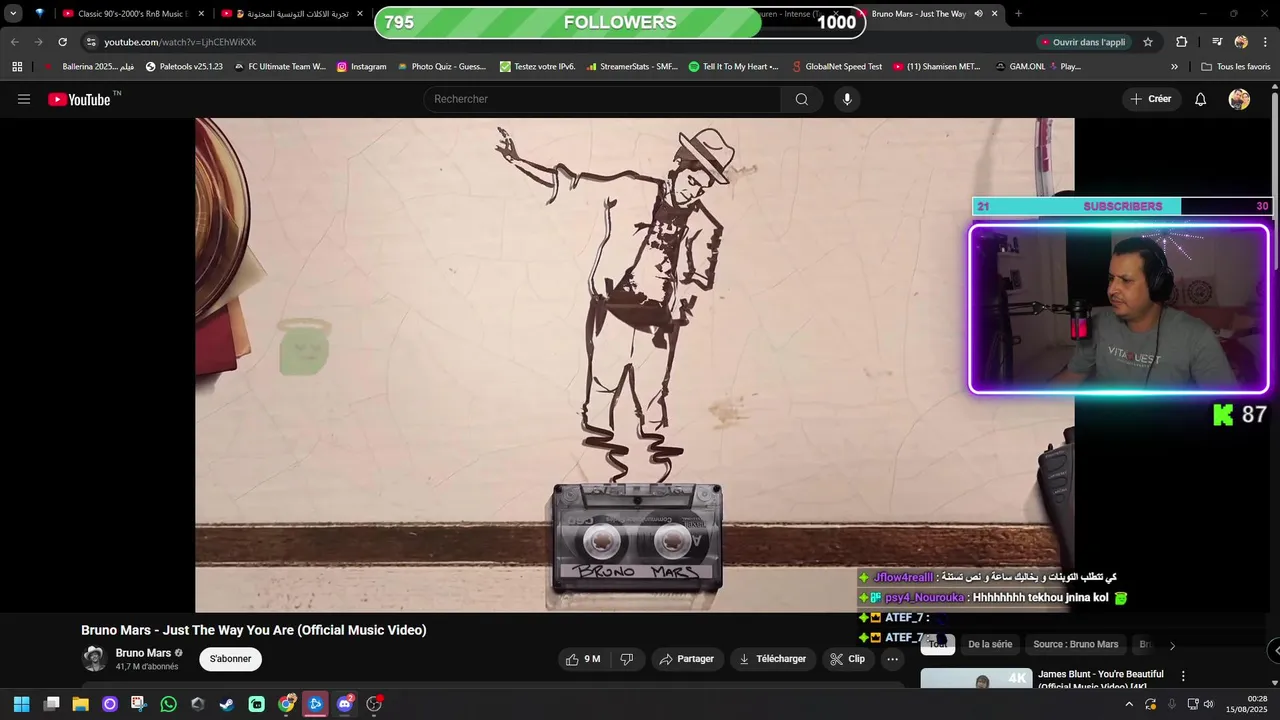
Task: Open Photo Quiz bookmark
Action: [x=441, y=67]
